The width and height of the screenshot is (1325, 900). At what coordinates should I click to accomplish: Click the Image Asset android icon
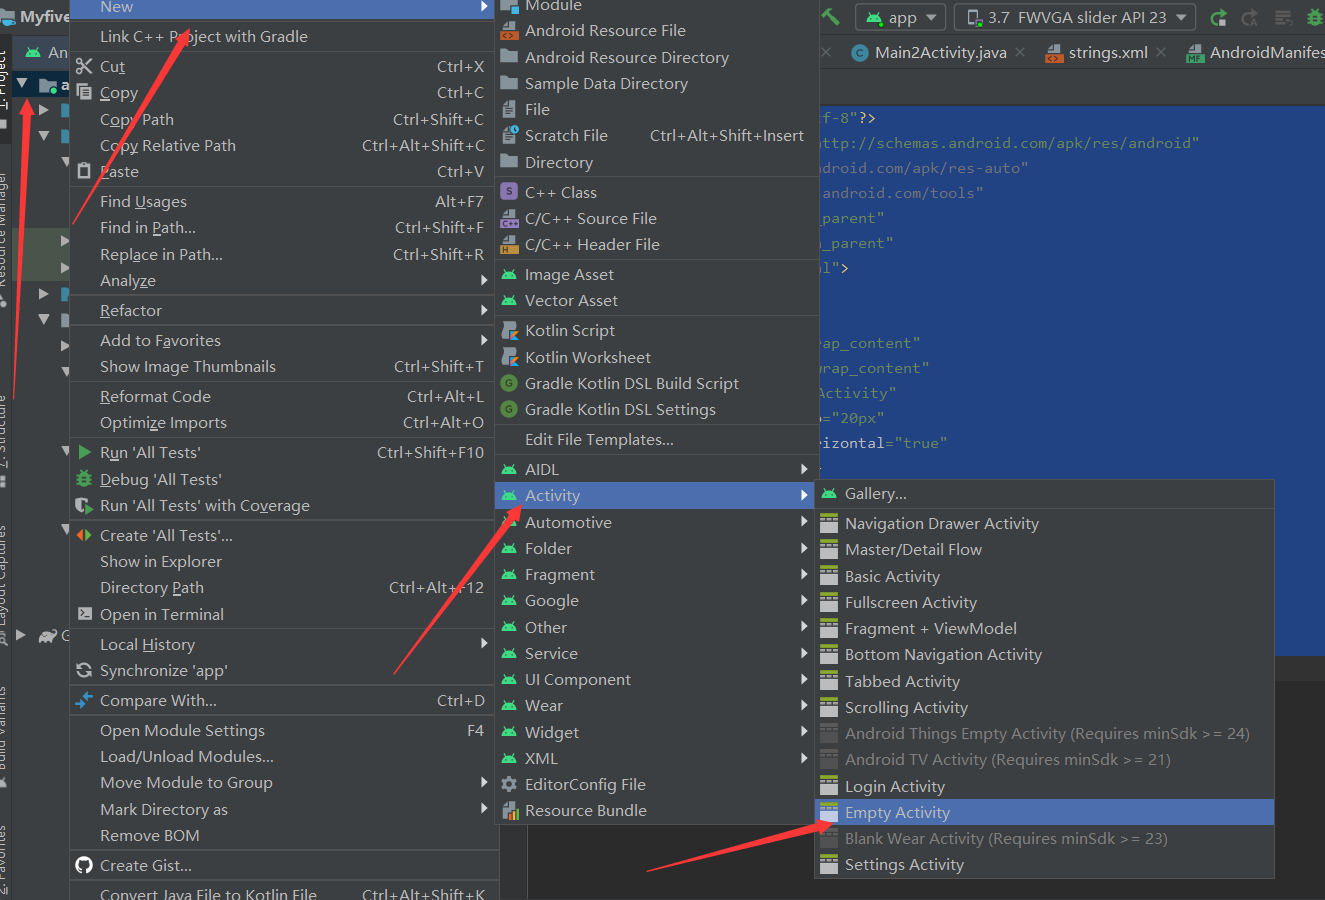pos(509,274)
